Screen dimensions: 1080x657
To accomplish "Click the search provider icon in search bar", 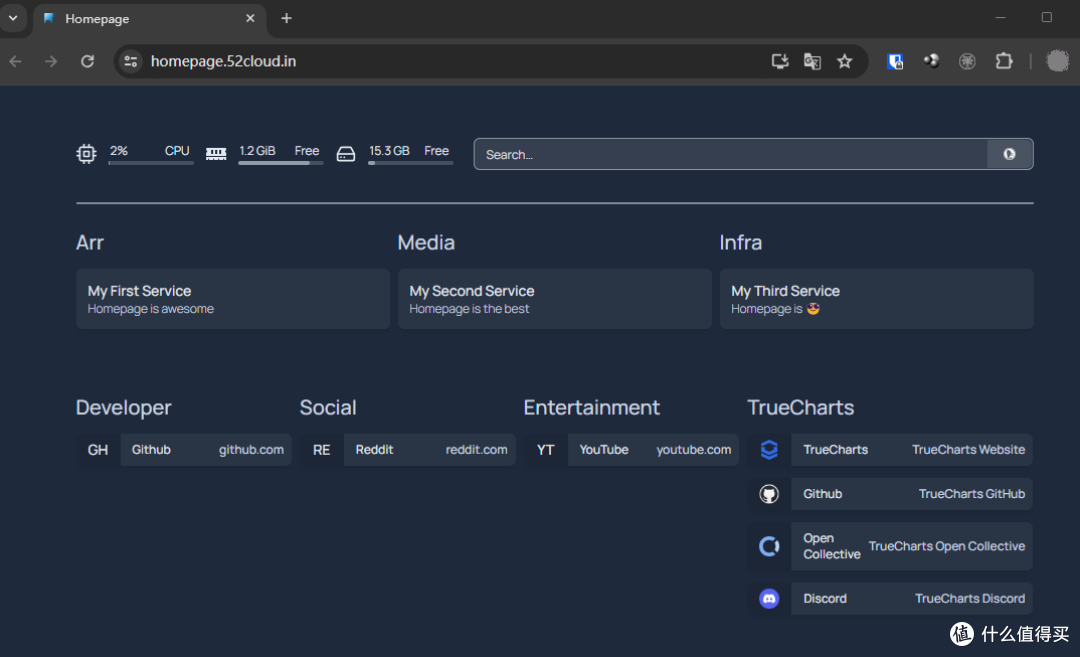I will tap(1009, 154).
